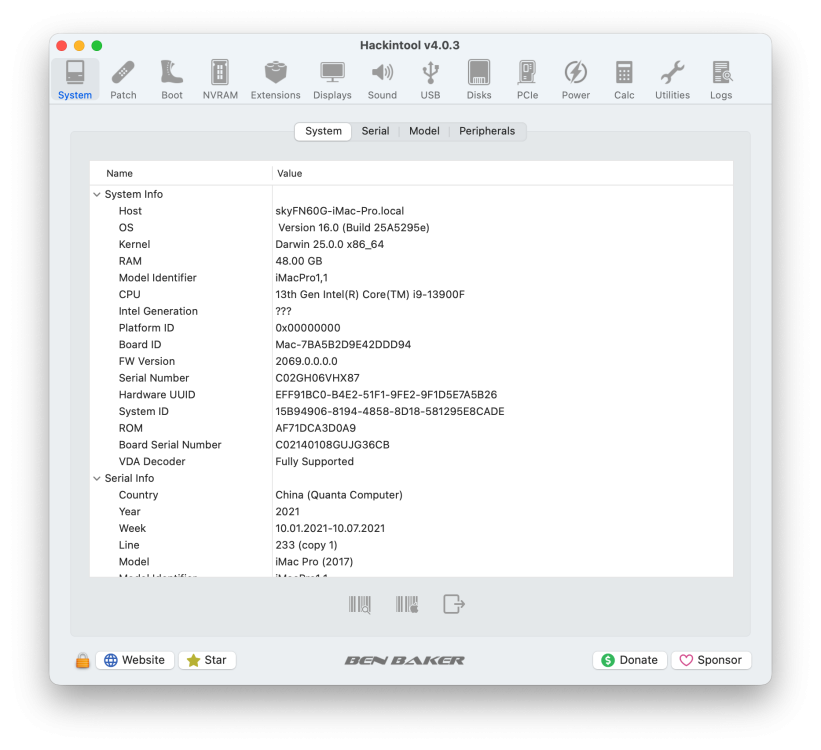Click value China (Quanta Computer)
The image size is (821, 750).
tap(339, 495)
